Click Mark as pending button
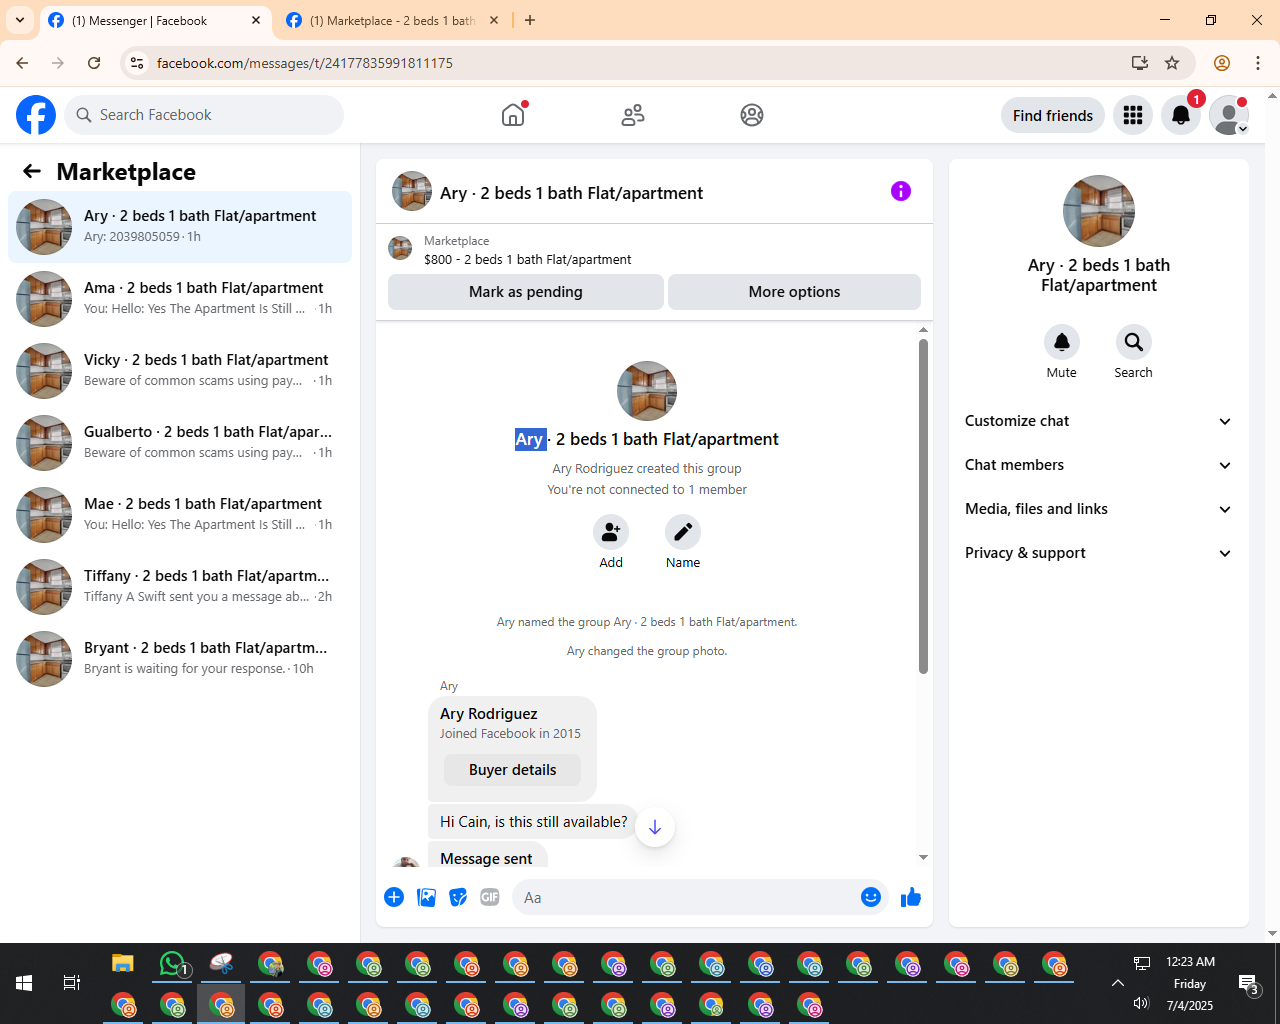Image resolution: width=1280 pixels, height=1024 pixels. click(x=526, y=292)
